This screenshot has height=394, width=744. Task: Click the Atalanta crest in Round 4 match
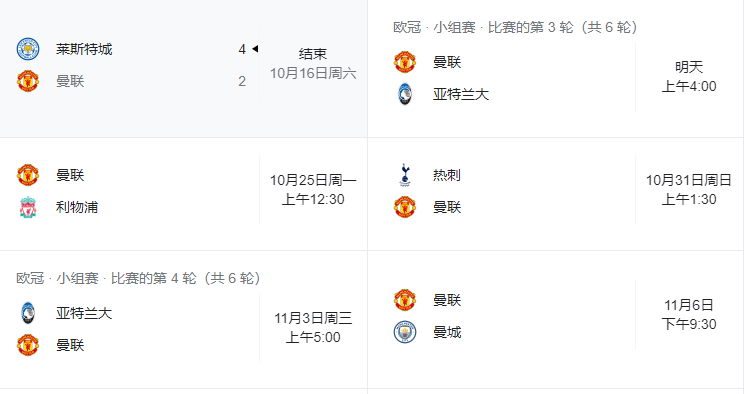[x=28, y=313]
